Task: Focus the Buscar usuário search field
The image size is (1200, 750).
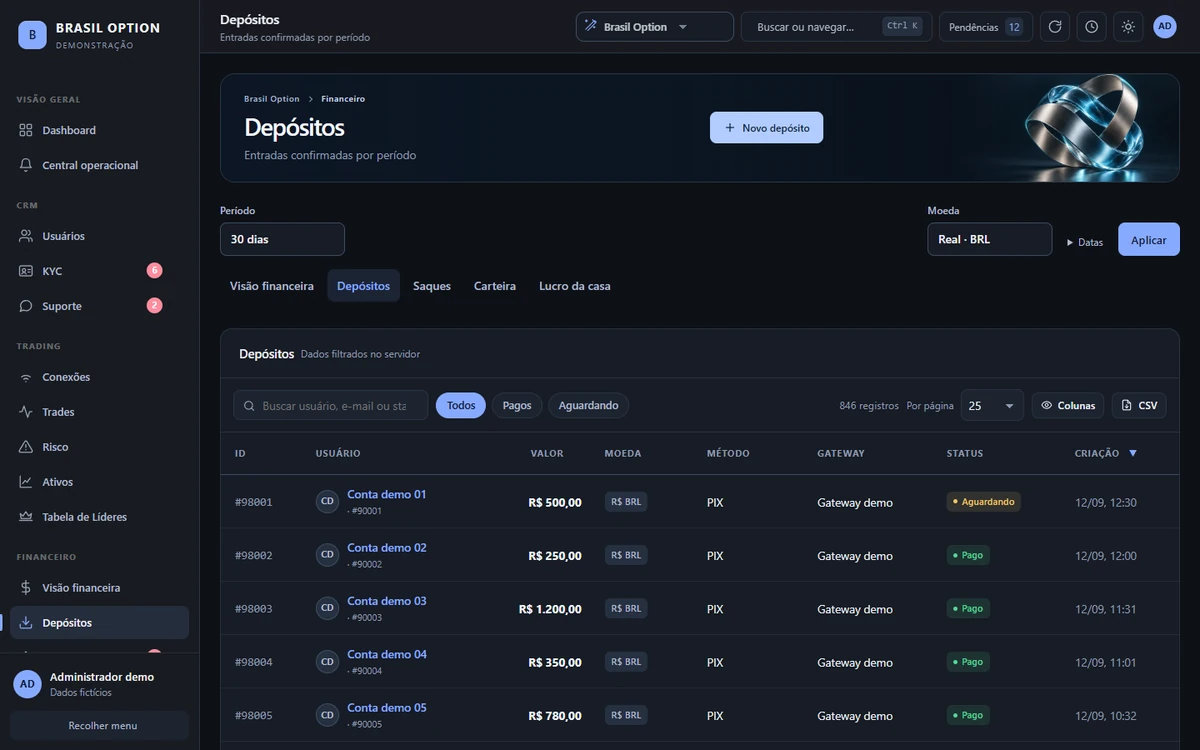Action: [x=331, y=405]
